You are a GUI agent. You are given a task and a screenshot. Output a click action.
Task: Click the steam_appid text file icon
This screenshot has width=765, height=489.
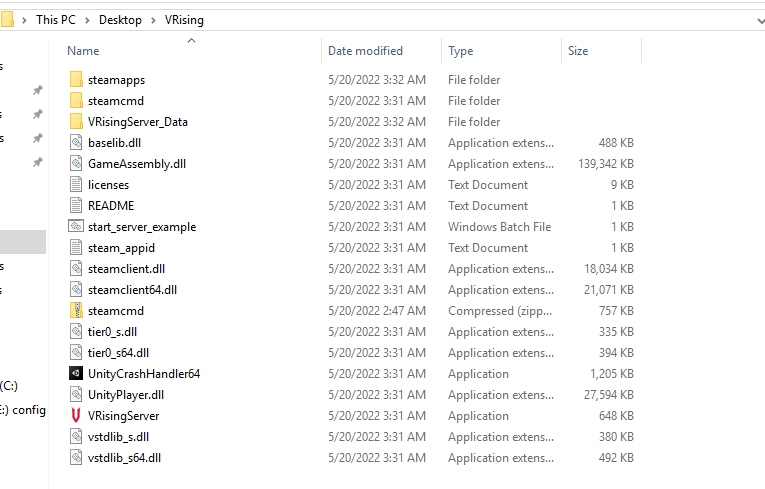click(76, 247)
